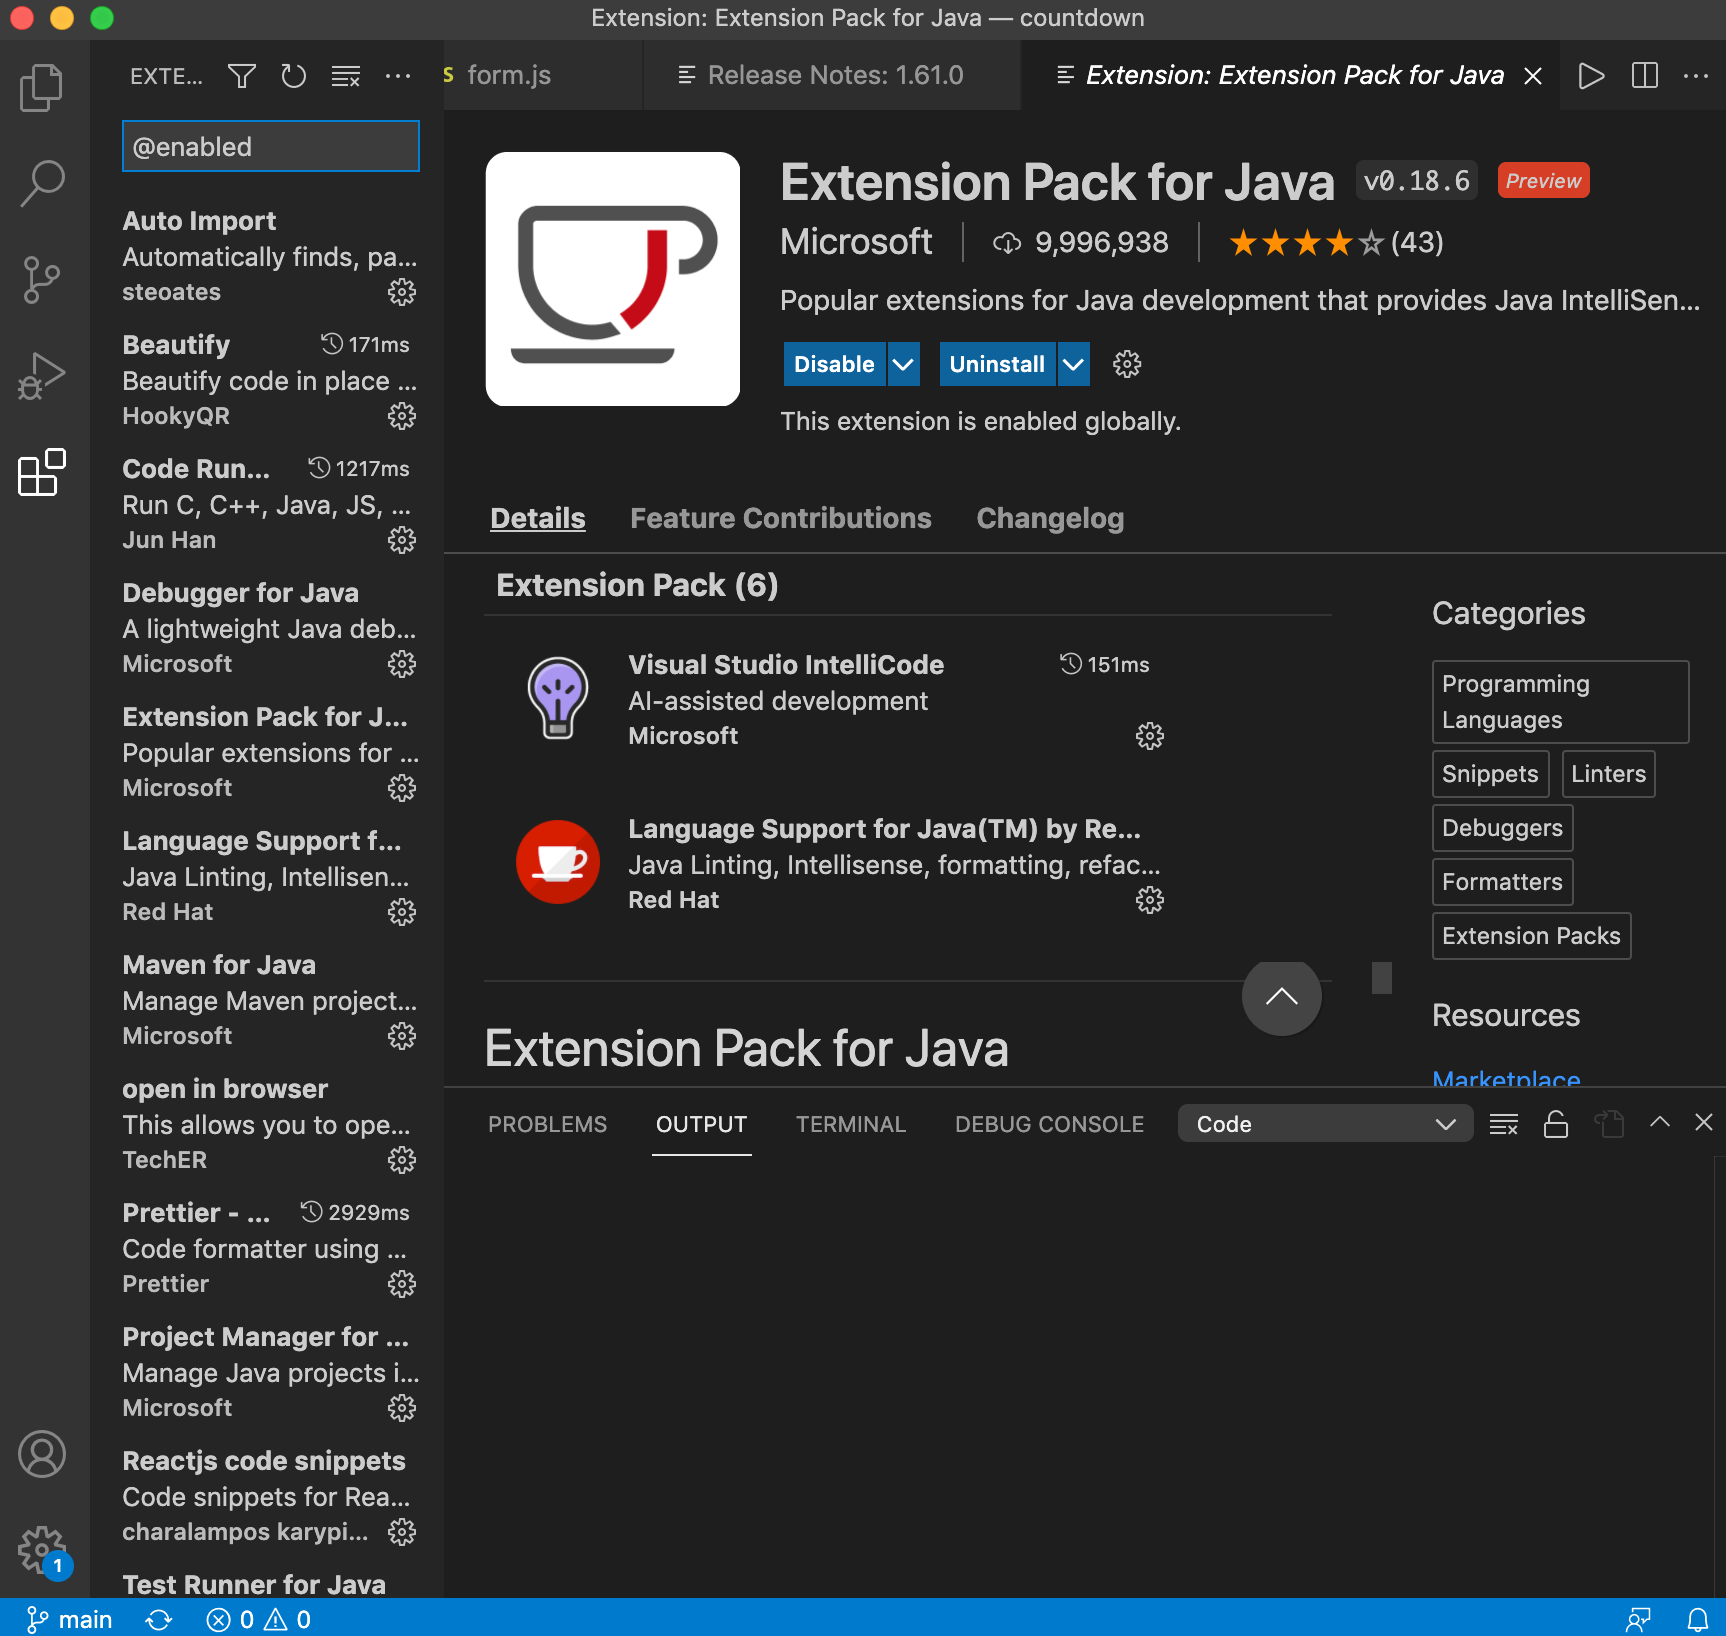
Task: Click the Debuggers category tag
Action: pyautogui.click(x=1502, y=828)
